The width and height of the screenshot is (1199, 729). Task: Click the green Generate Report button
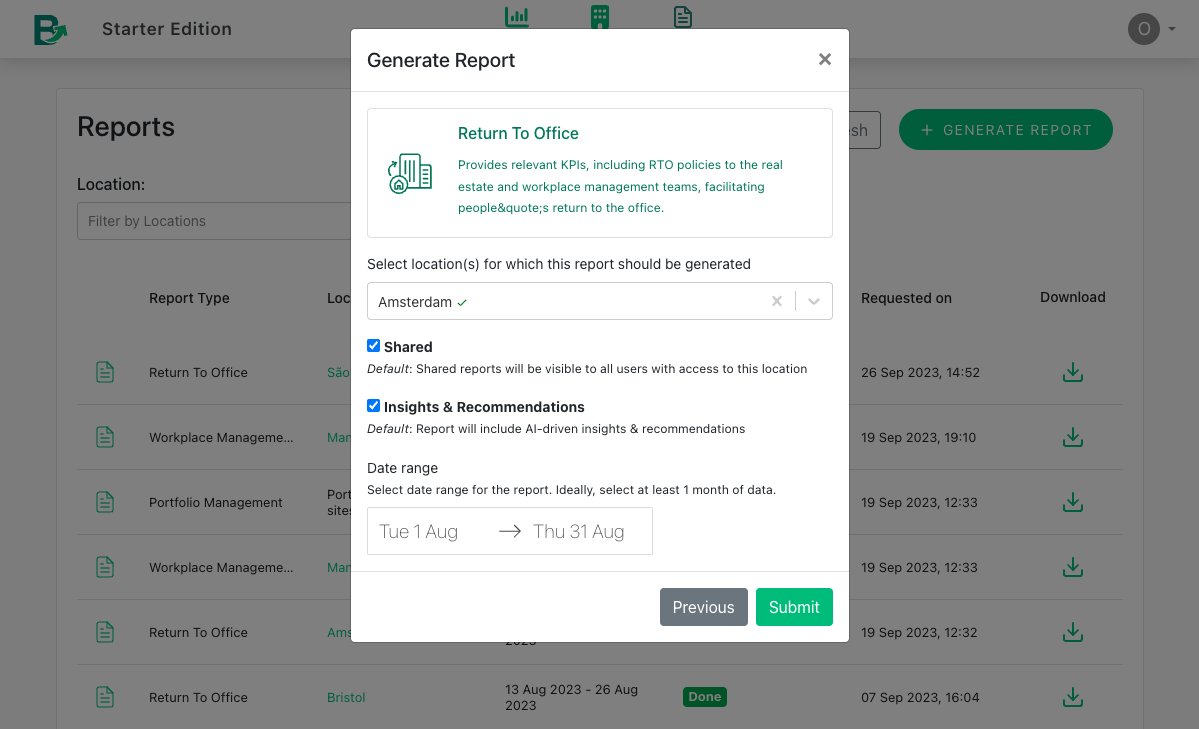(x=1006, y=130)
